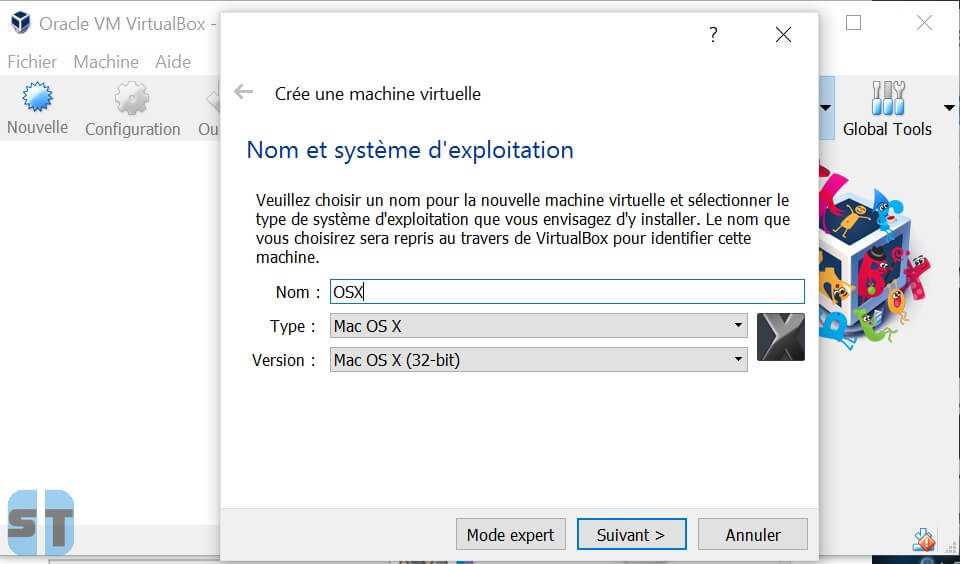
Task: Open Global Tools in main window
Action: (x=887, y=109)
